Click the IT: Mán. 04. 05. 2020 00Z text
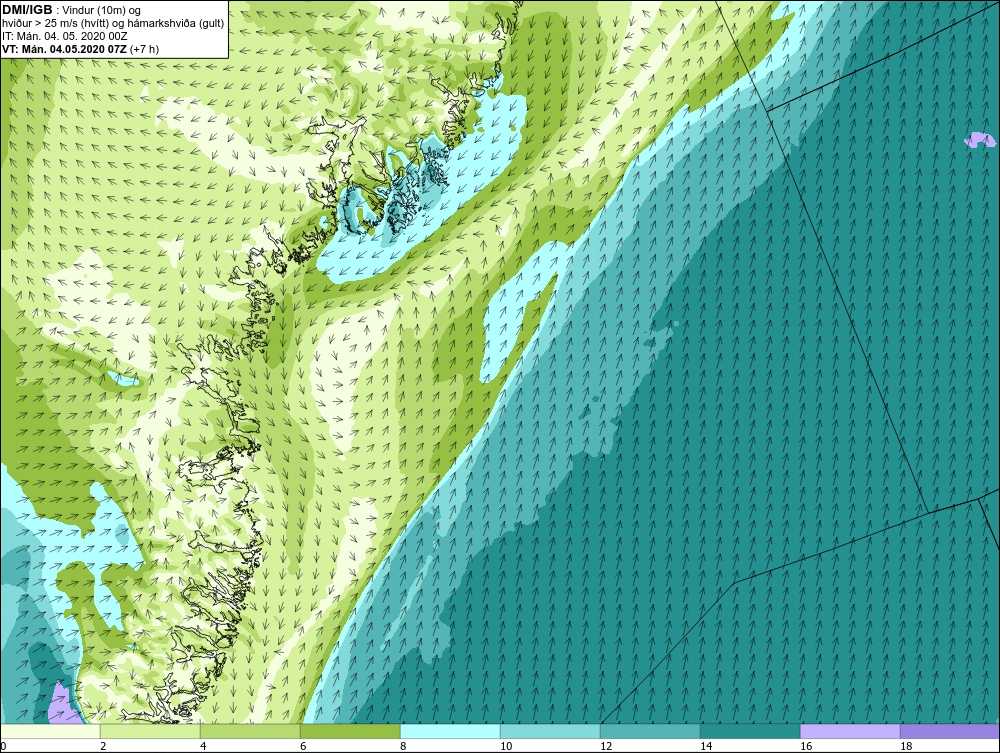This screenshot has height=753, width=1000. tap(65, 36)
